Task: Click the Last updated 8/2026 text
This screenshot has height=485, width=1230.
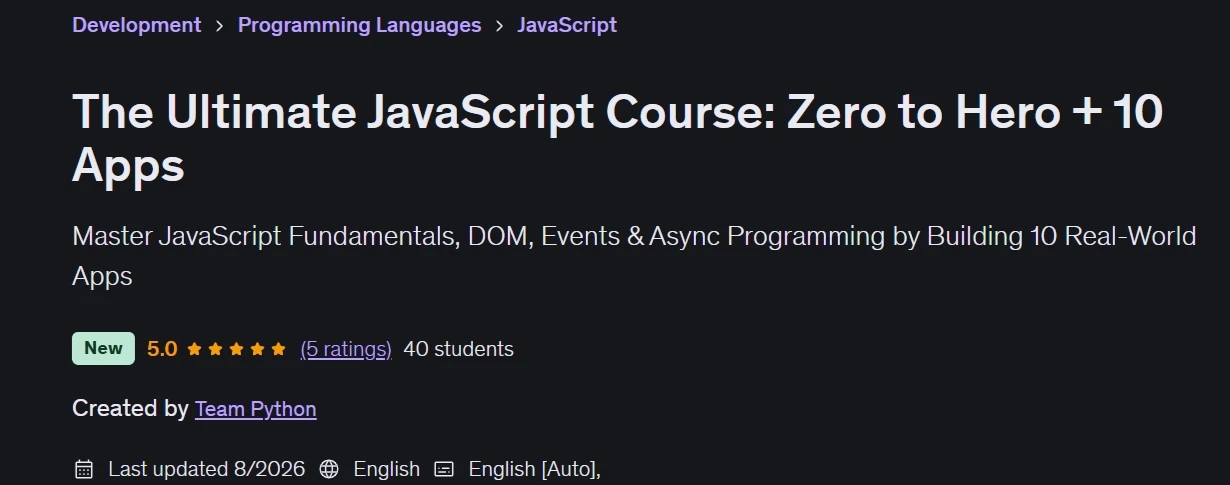Action: 208,469
